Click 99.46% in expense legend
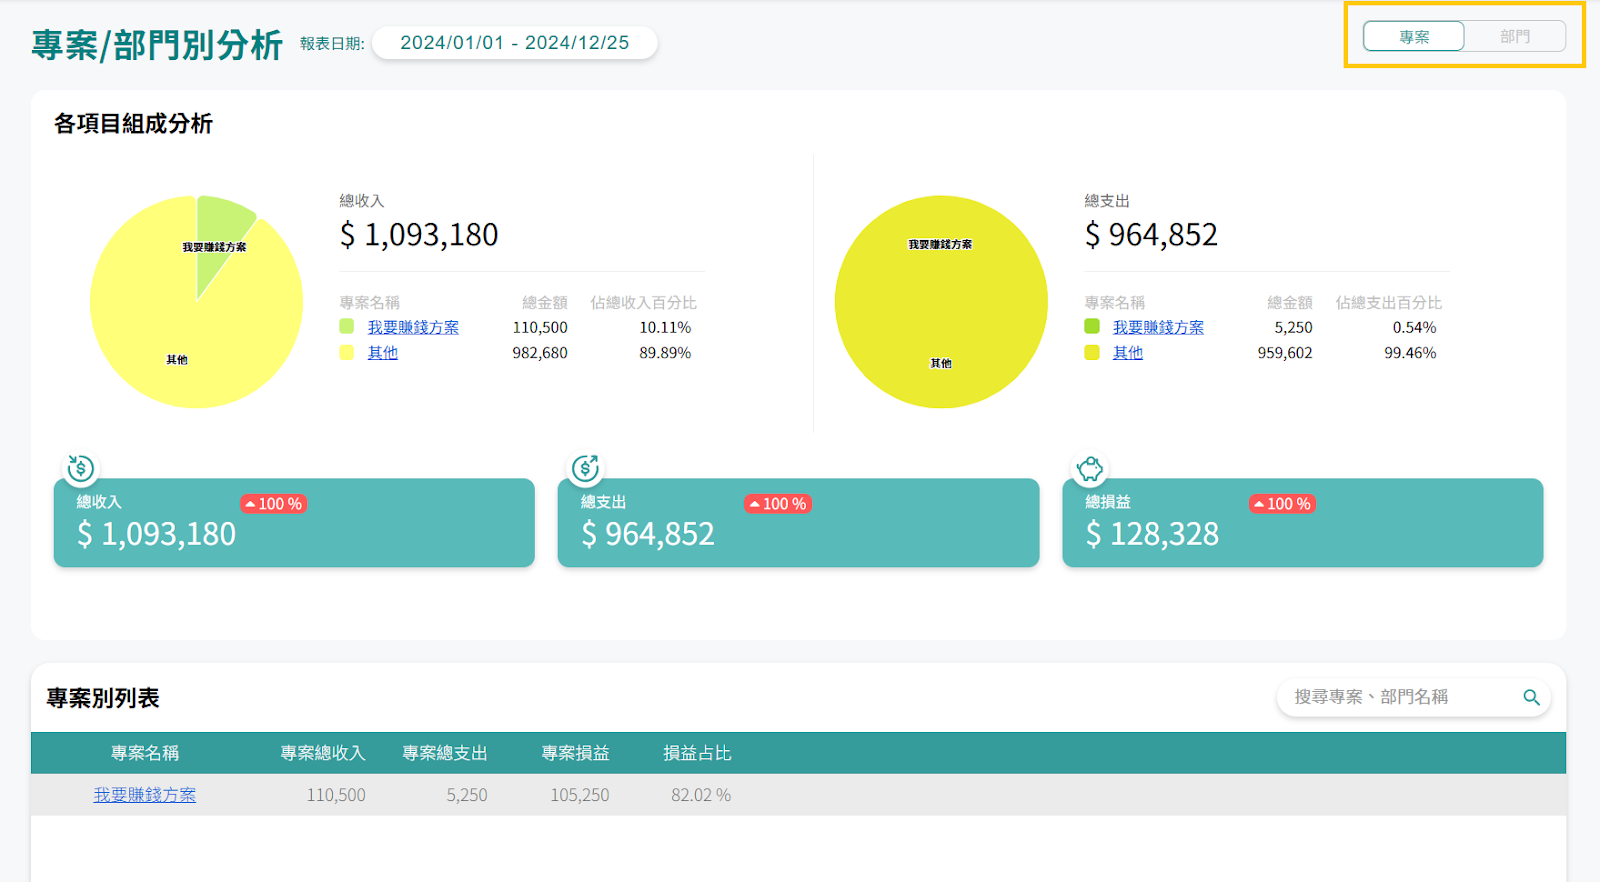The height and width of the screenshot is (882, 1600). coord(1410,353)
